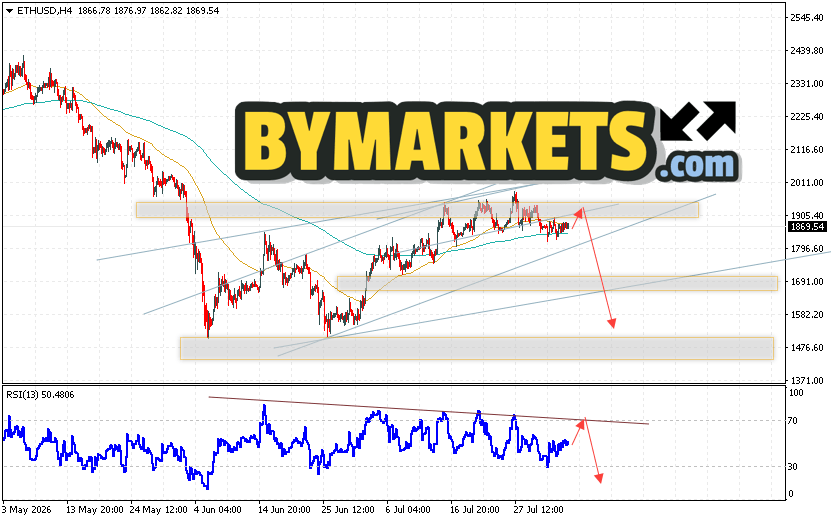The image size is (831, 521).
Task: Click the 1476.60 price axis label
Action: [807, 348]
